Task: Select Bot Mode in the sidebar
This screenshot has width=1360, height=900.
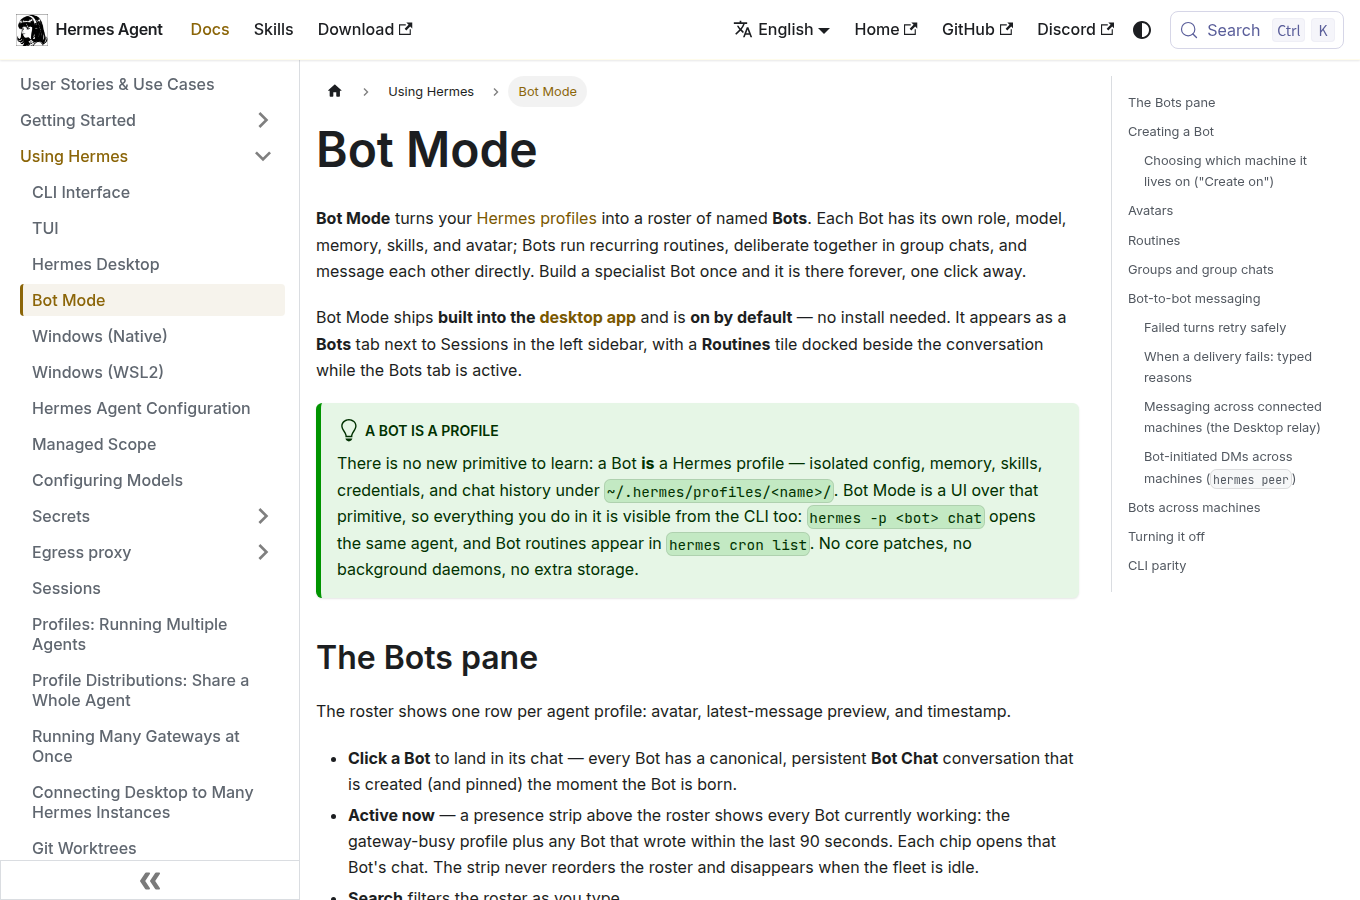Action: click(x=152, y=300)
